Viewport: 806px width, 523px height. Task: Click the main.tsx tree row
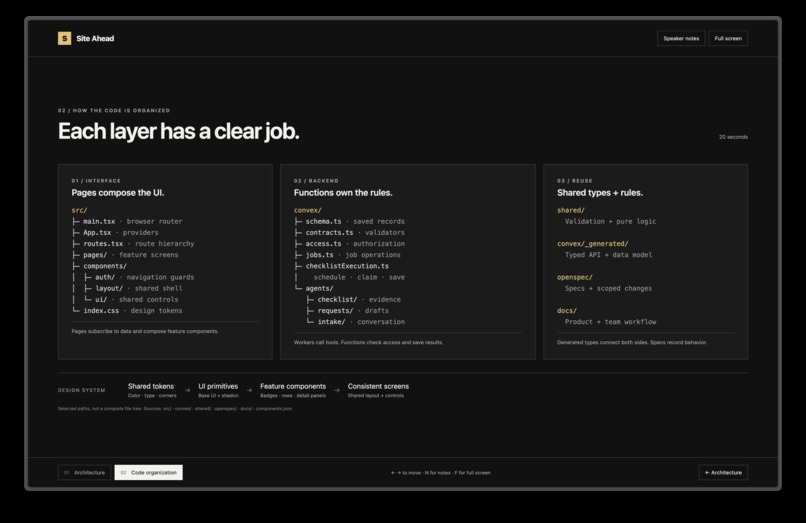click(127, 221)
